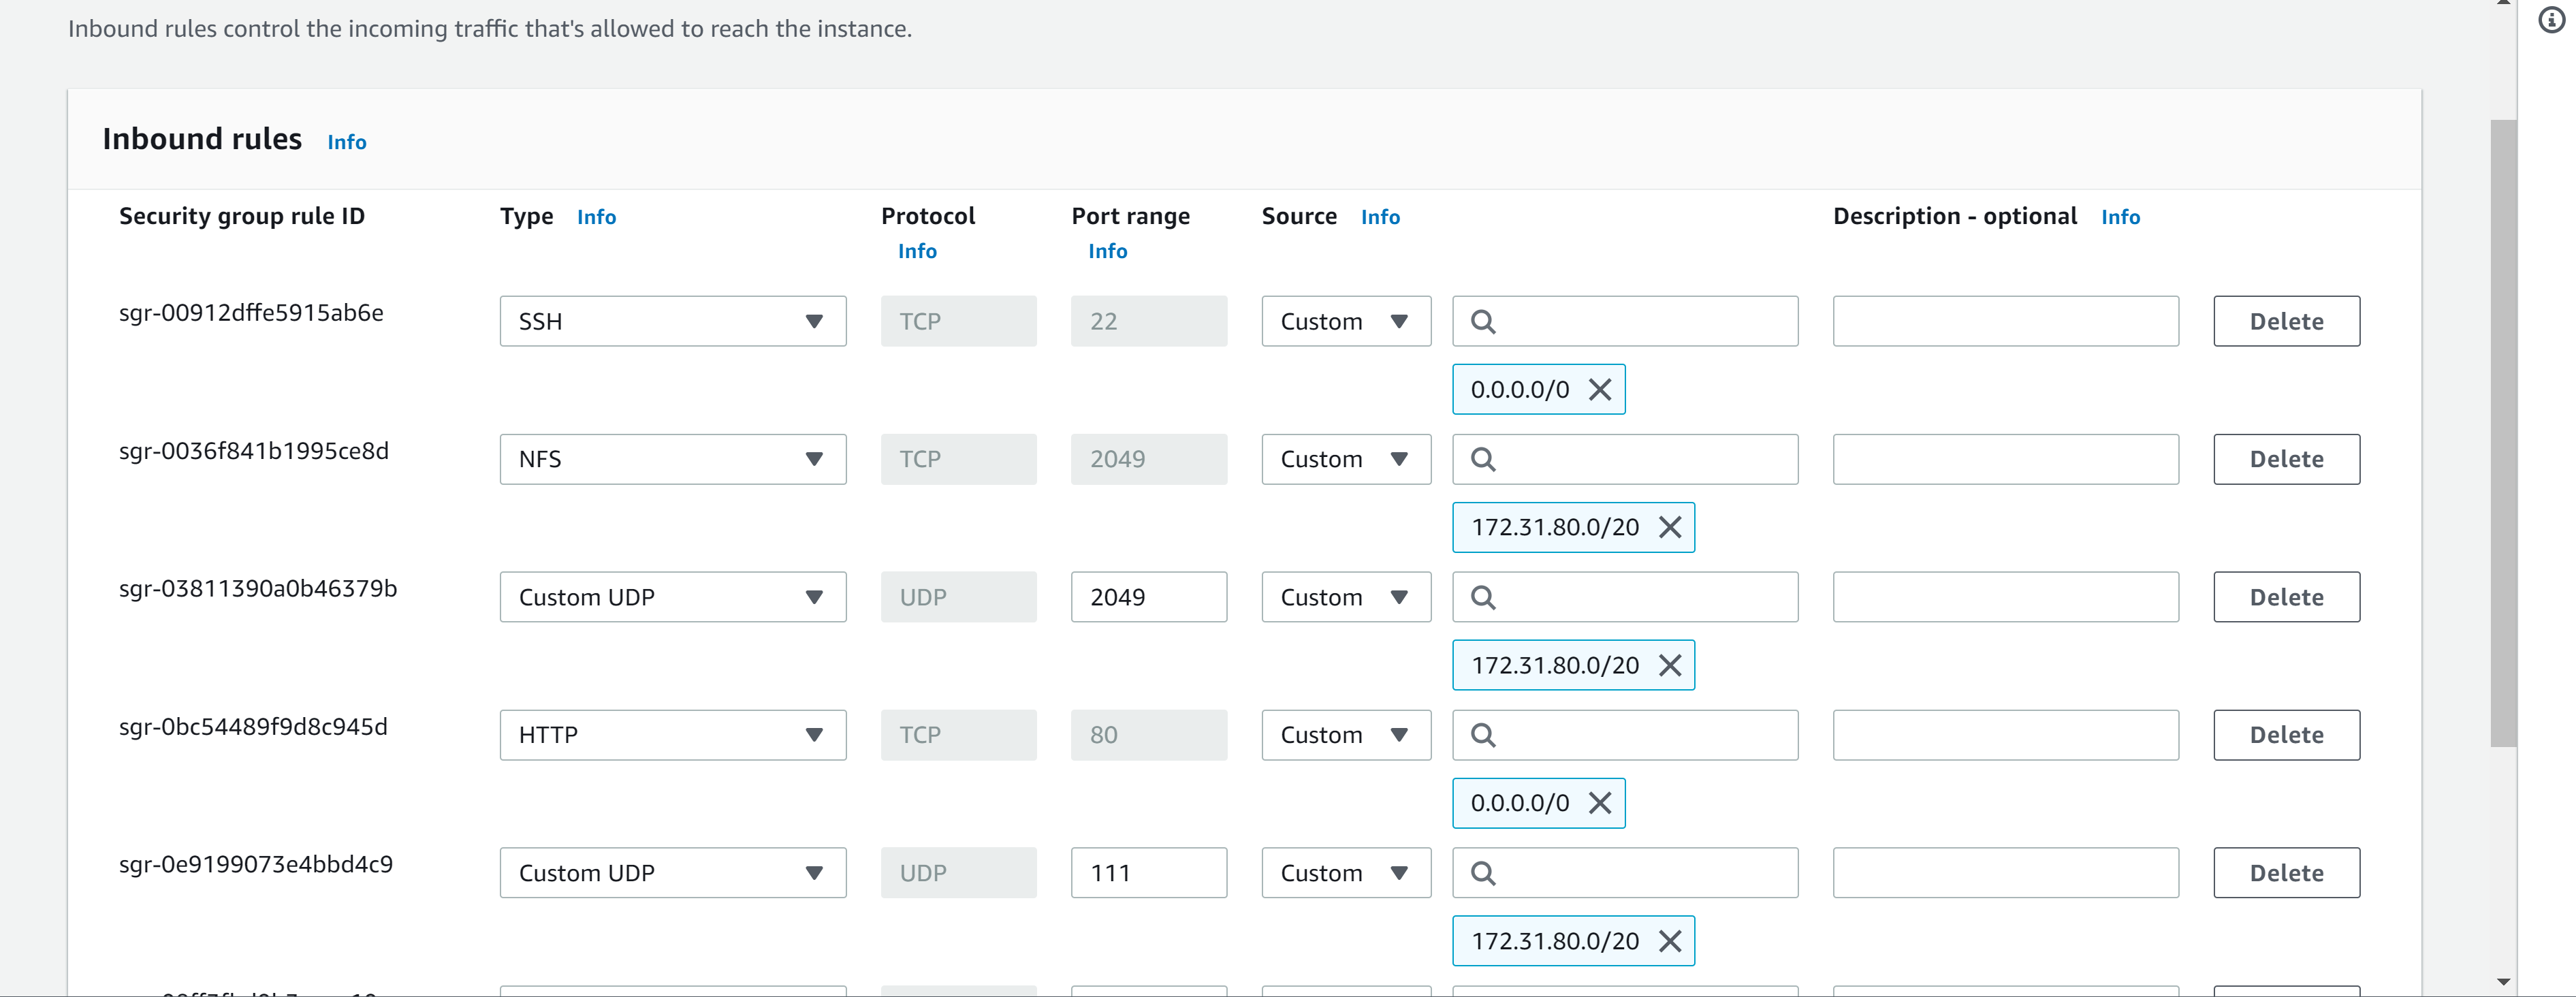
Task: Click search icon in SSH source field
Action: coord(1483,321)
